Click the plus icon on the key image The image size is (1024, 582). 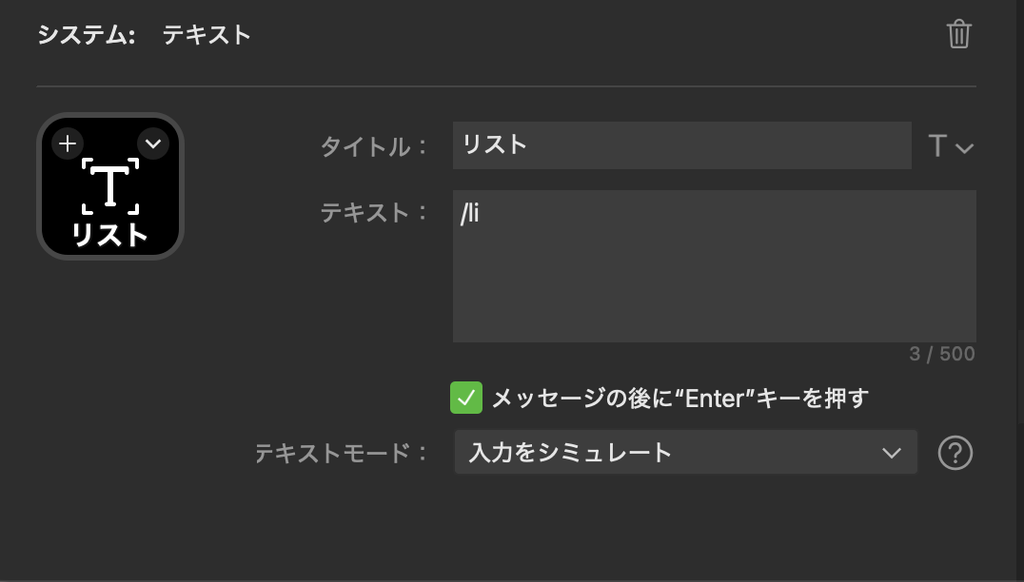[68, 144]
